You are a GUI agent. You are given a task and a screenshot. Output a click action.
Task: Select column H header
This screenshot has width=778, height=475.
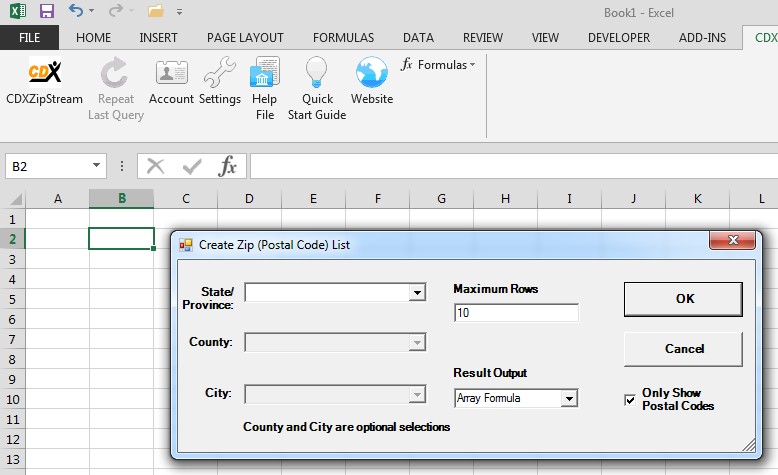pos(505,199)
